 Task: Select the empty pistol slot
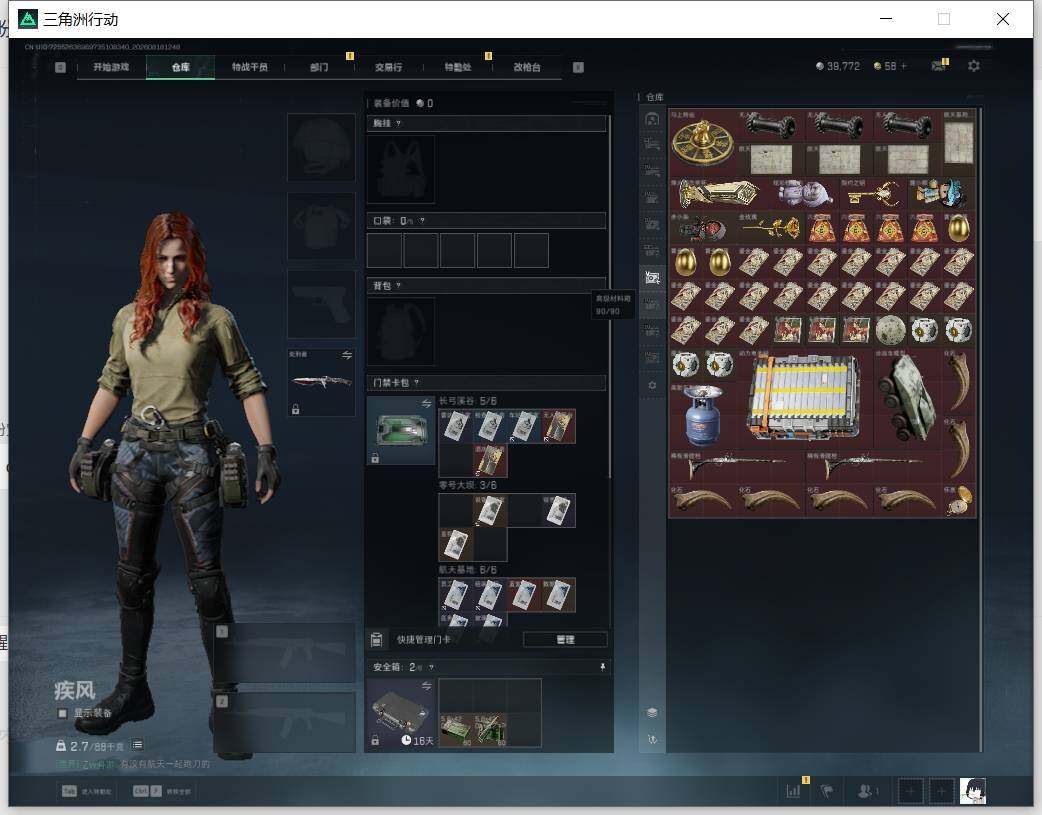321,304
